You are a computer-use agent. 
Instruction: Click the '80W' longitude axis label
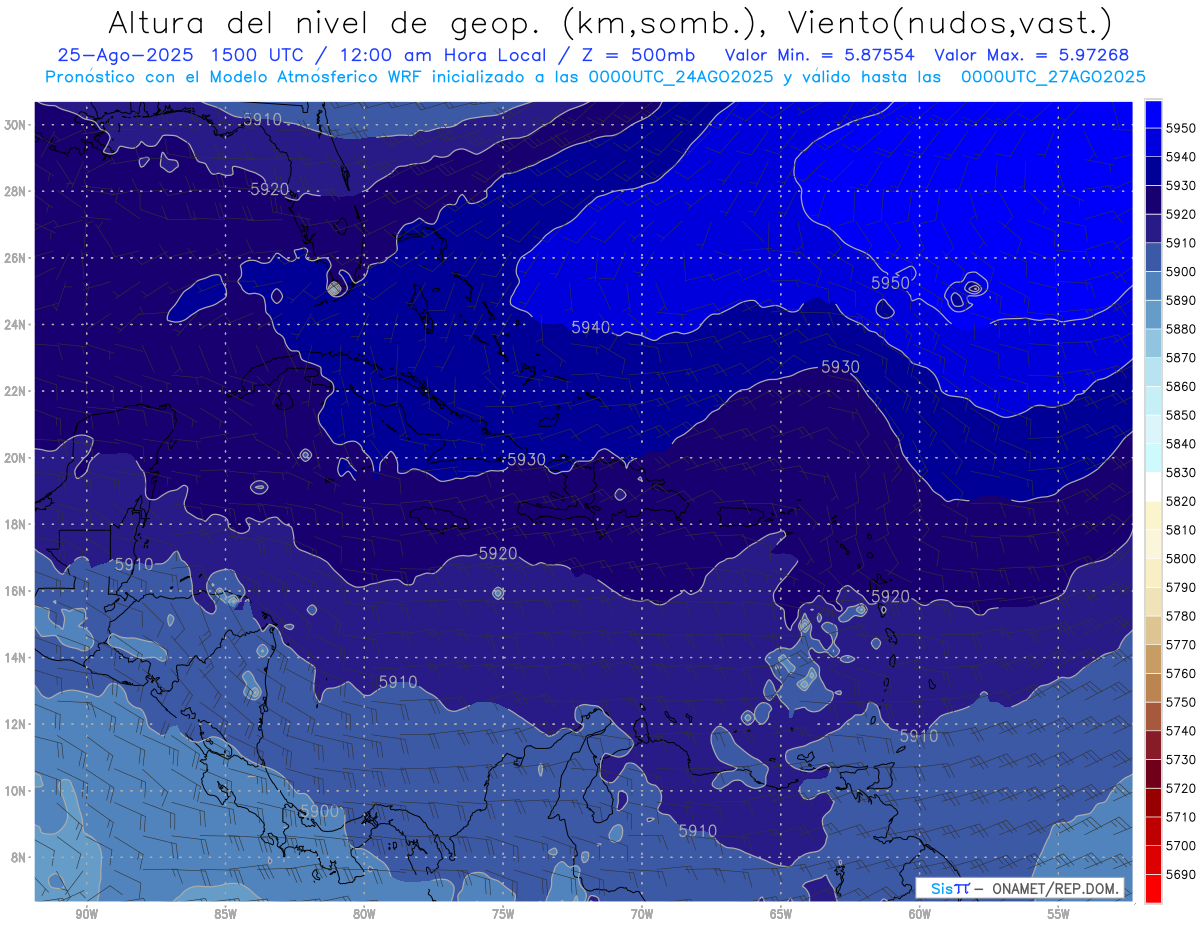coord(364,915)
